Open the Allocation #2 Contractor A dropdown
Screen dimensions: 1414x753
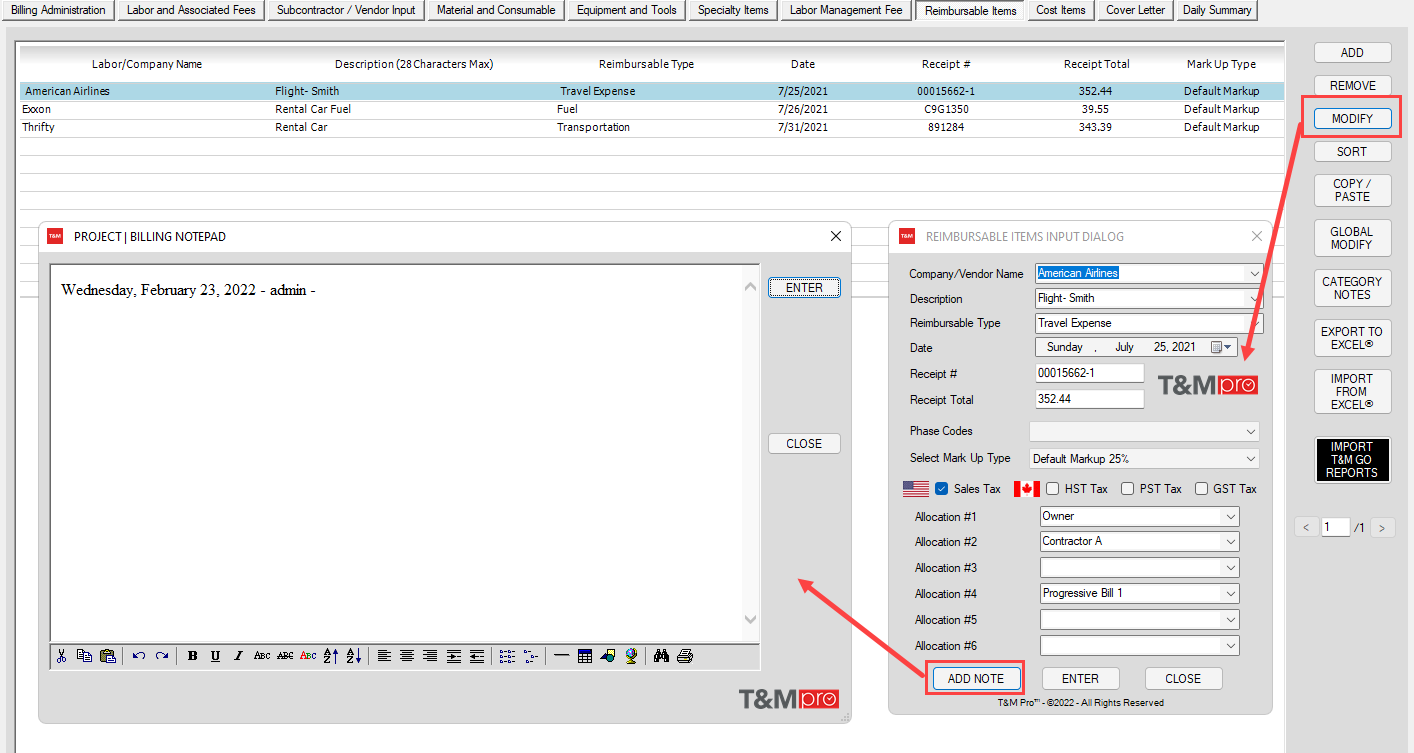(x=1230, y=541)
